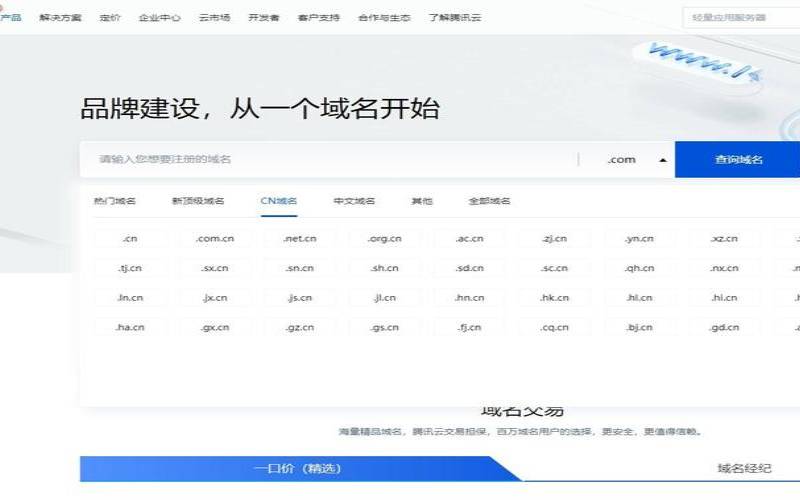The image size is (800, 500).
Task: Choose the .jx.cn suffix
Action: pos(215,297)
